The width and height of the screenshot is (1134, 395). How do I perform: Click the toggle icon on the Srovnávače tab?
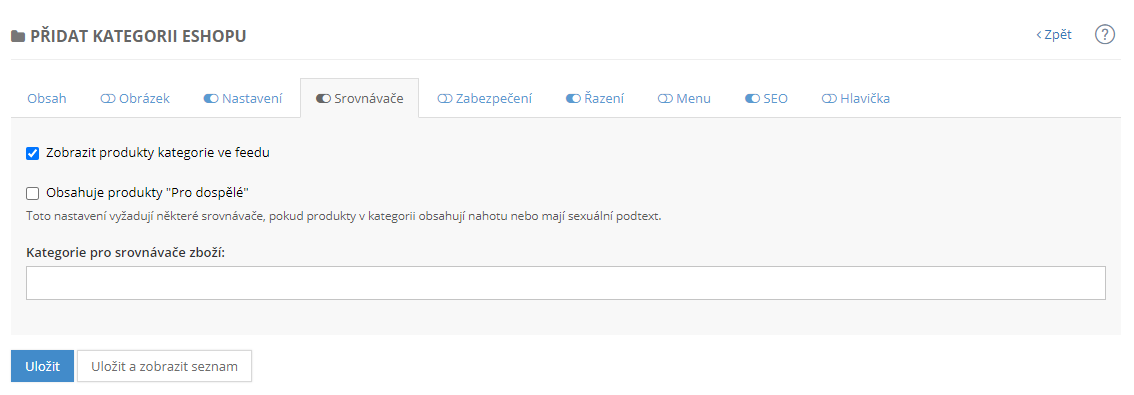pos(323,98)
